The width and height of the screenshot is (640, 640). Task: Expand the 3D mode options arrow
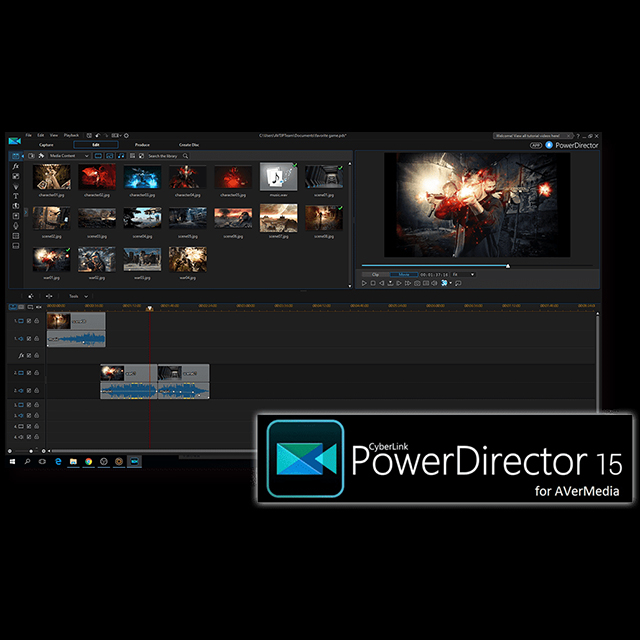451,283
